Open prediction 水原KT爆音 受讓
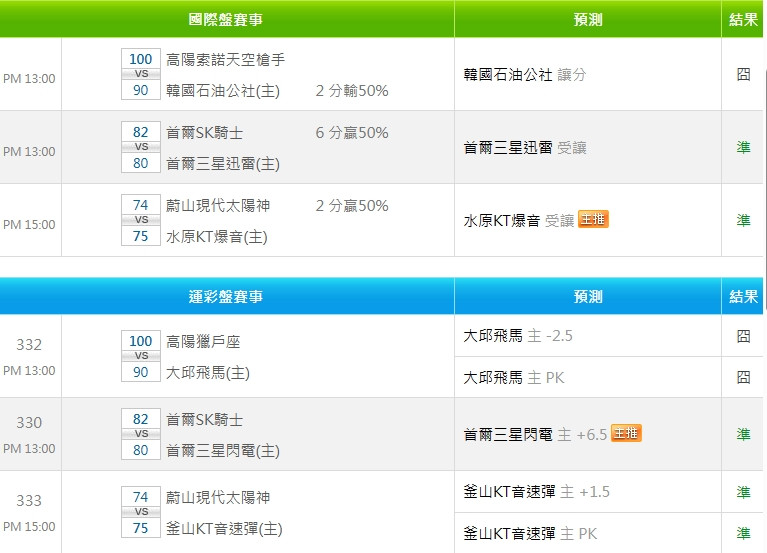The height and width of the screenshot is (553, 767). (519, 221)
